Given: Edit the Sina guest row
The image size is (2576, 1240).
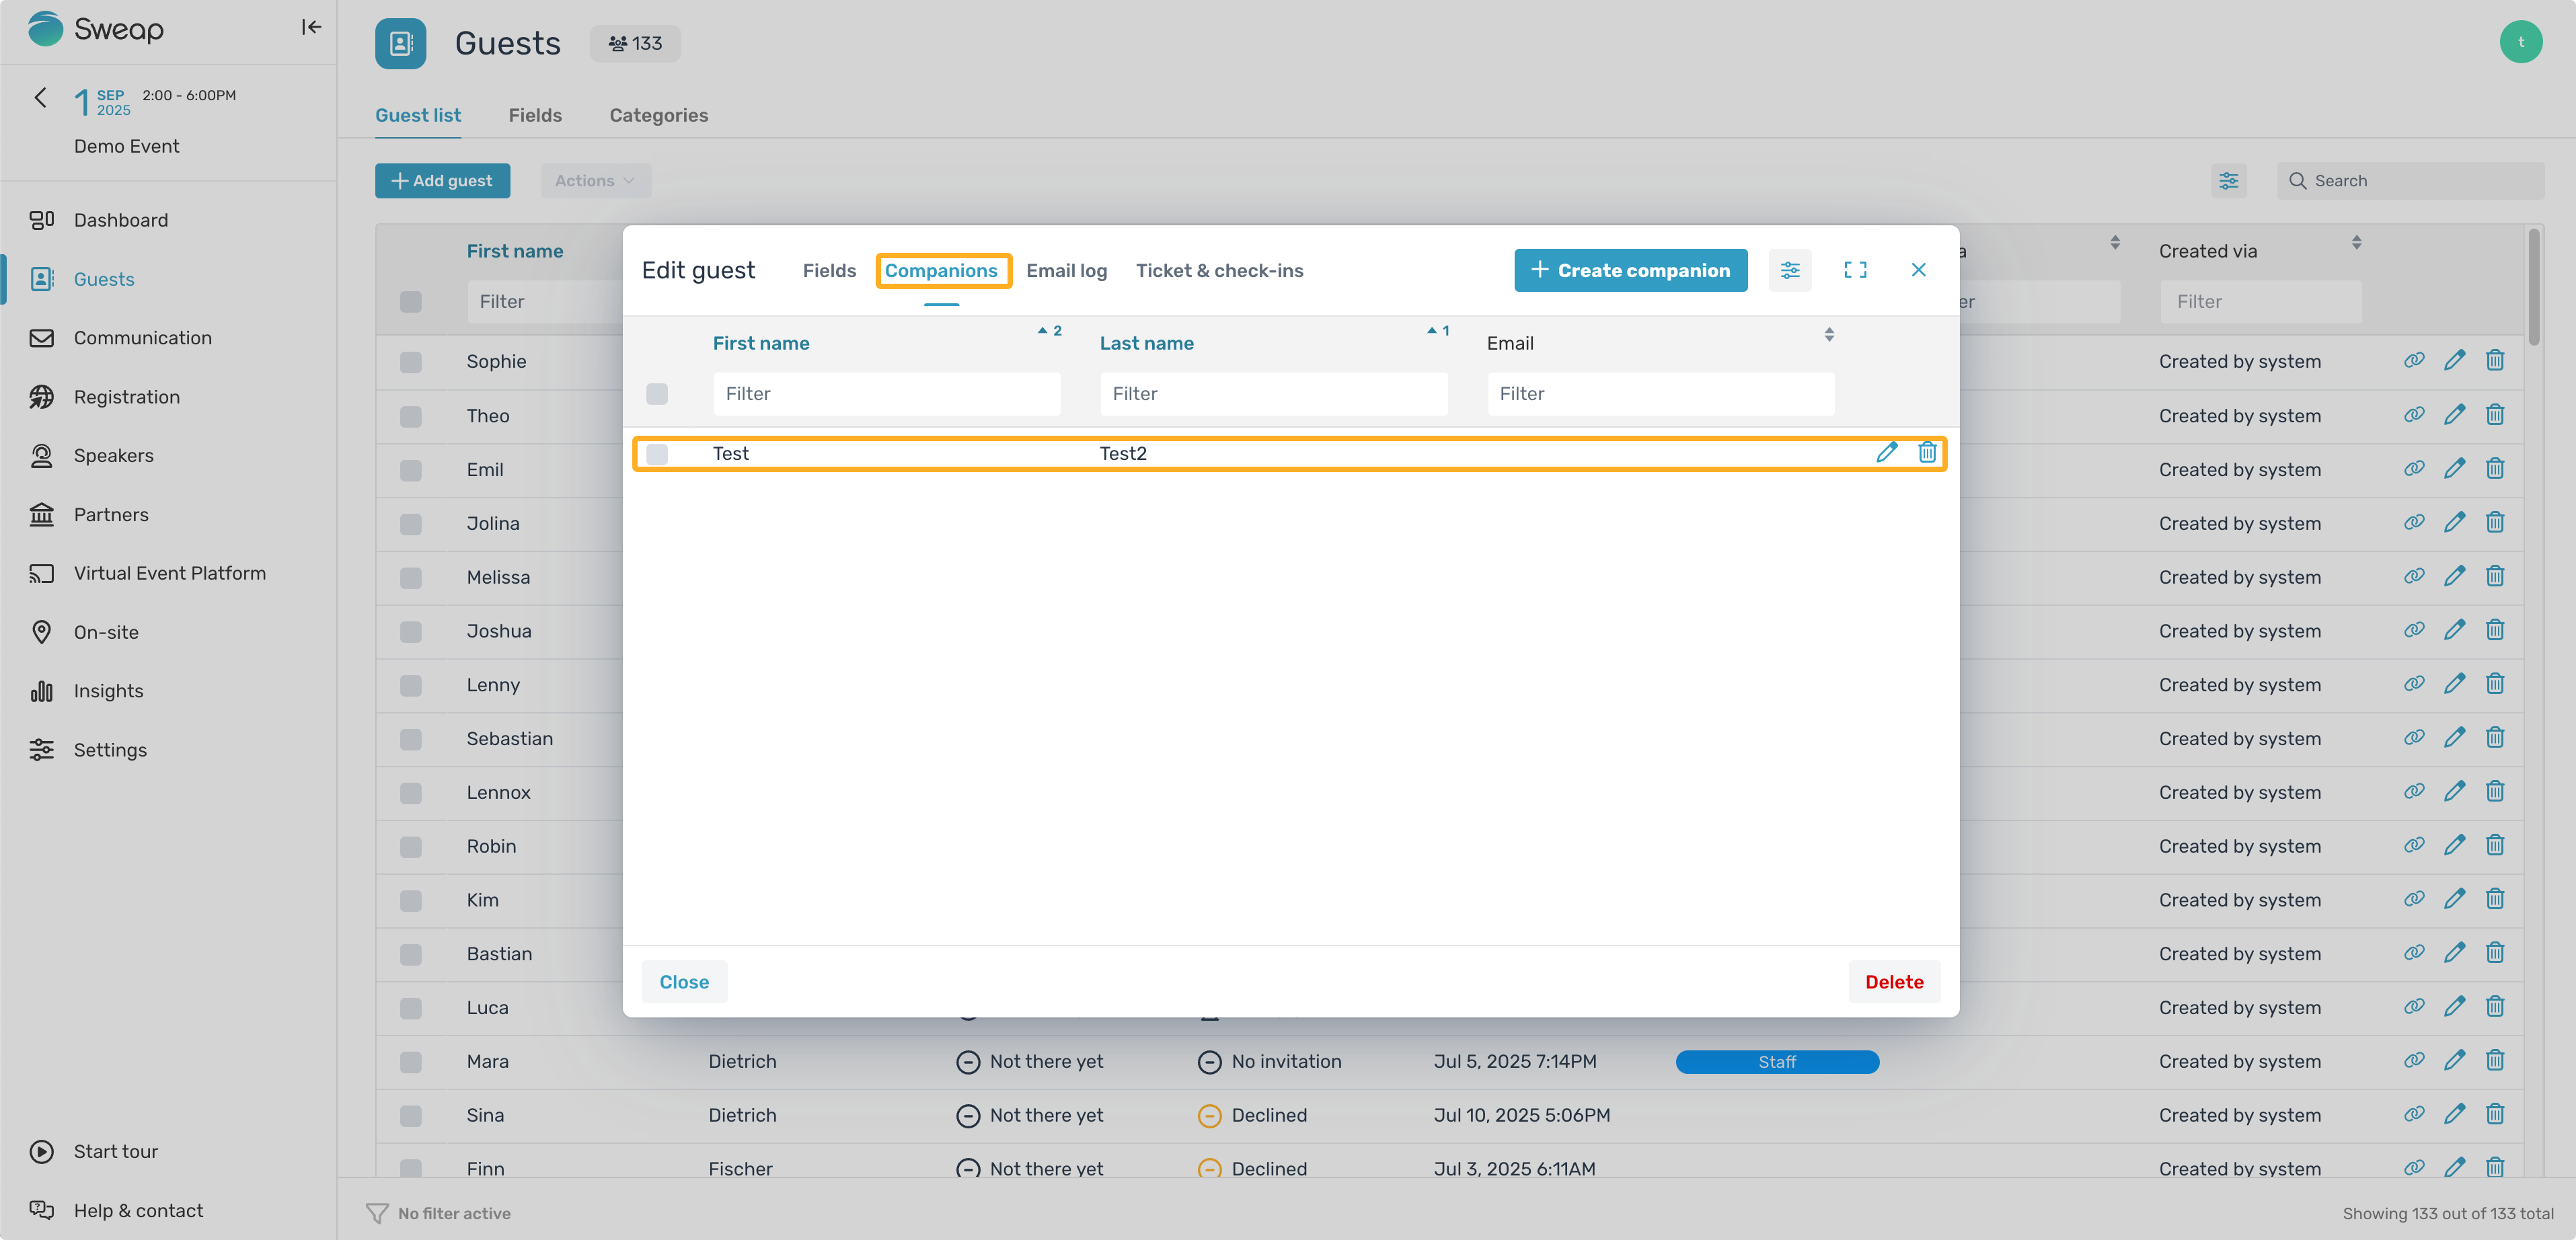Looking at the screenshot, I should pyautogui.click(x=2454, y=1114).
